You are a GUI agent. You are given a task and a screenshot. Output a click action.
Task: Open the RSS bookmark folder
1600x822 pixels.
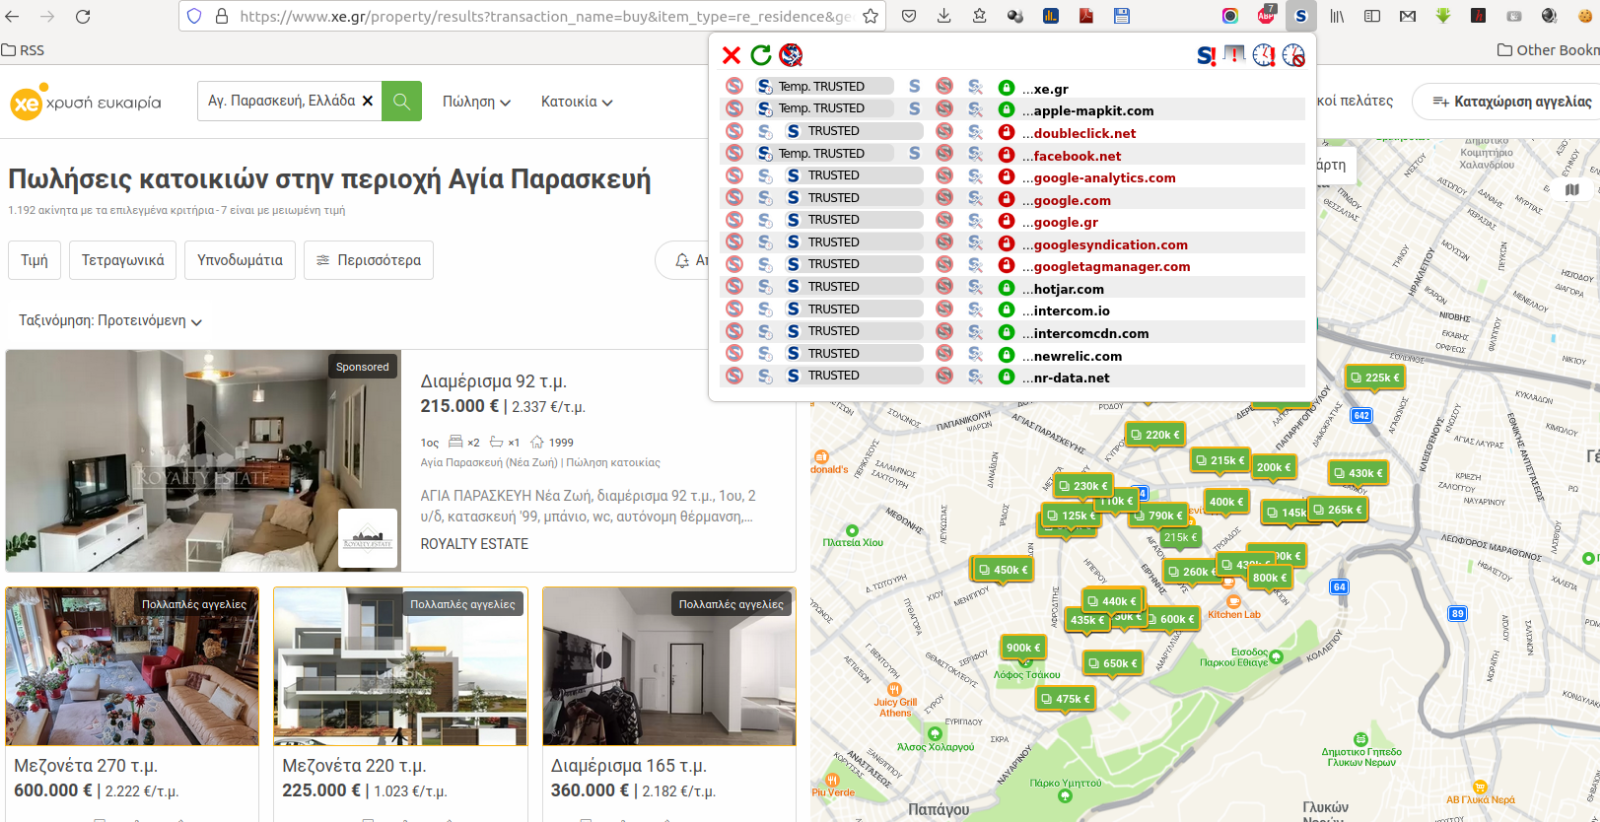pos(23,50)
